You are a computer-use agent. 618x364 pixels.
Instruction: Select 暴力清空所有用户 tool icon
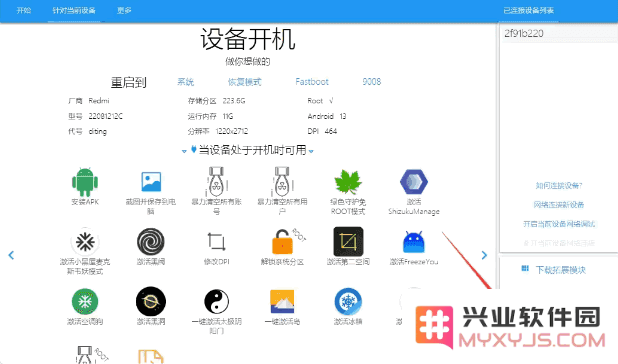click(282, 182)
